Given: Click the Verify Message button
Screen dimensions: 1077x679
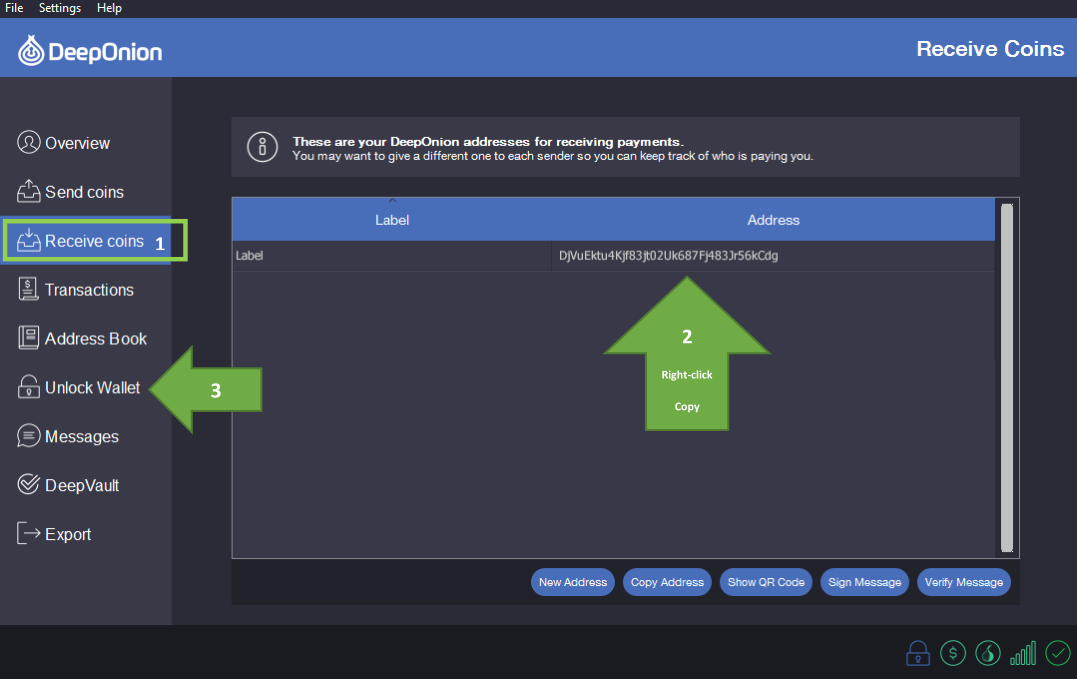Looking at the screenshot, I should 964,582.
